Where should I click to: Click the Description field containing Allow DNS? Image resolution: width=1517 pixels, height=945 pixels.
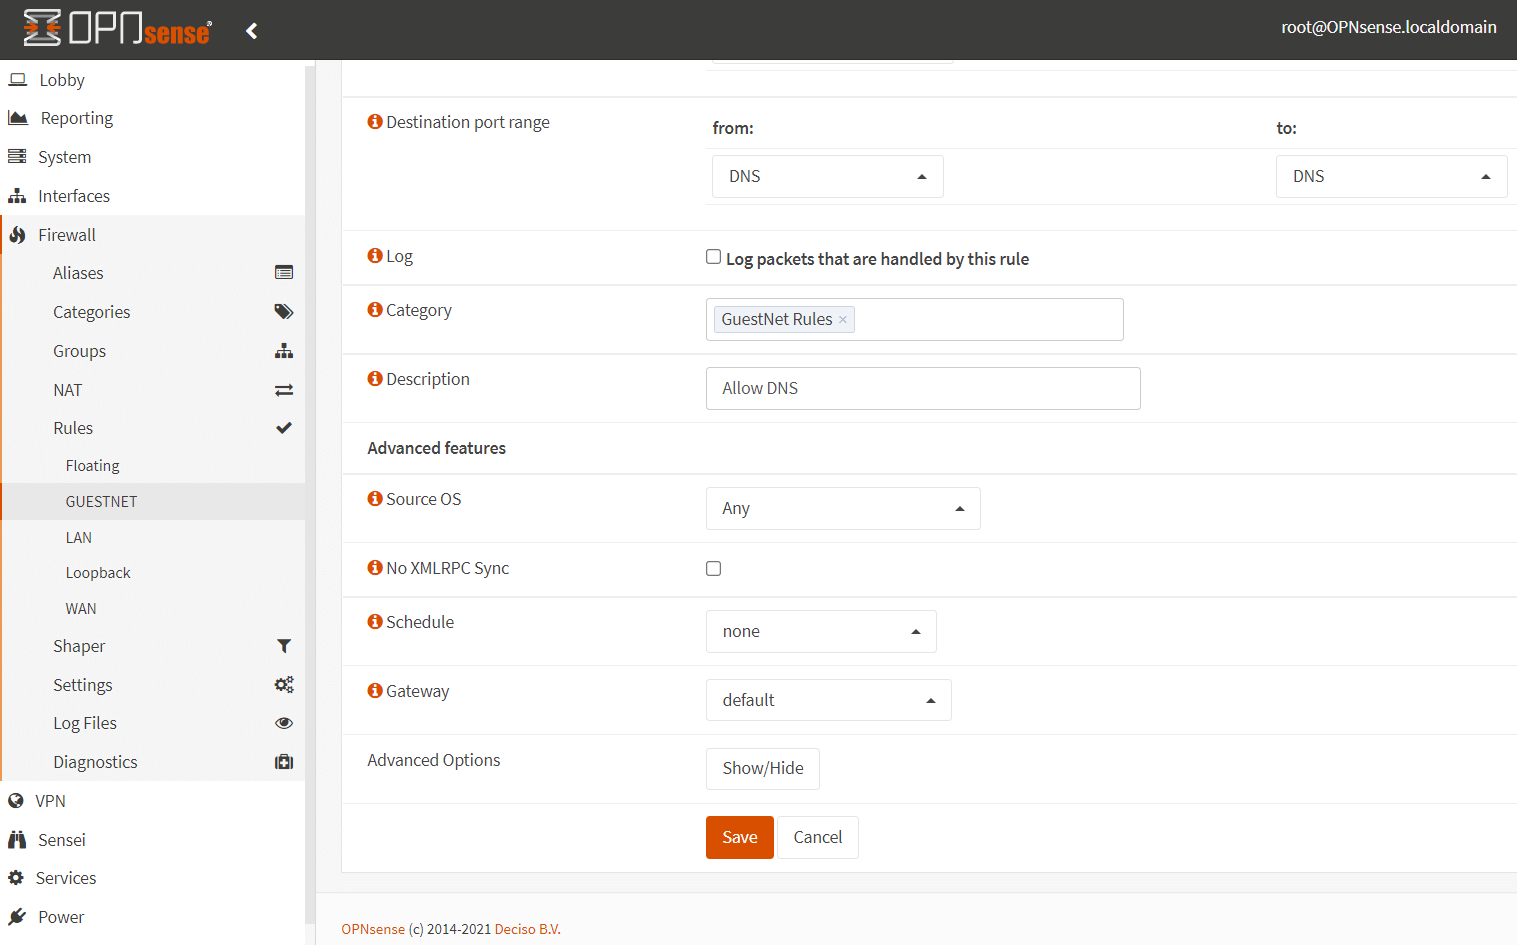(922, 388)
